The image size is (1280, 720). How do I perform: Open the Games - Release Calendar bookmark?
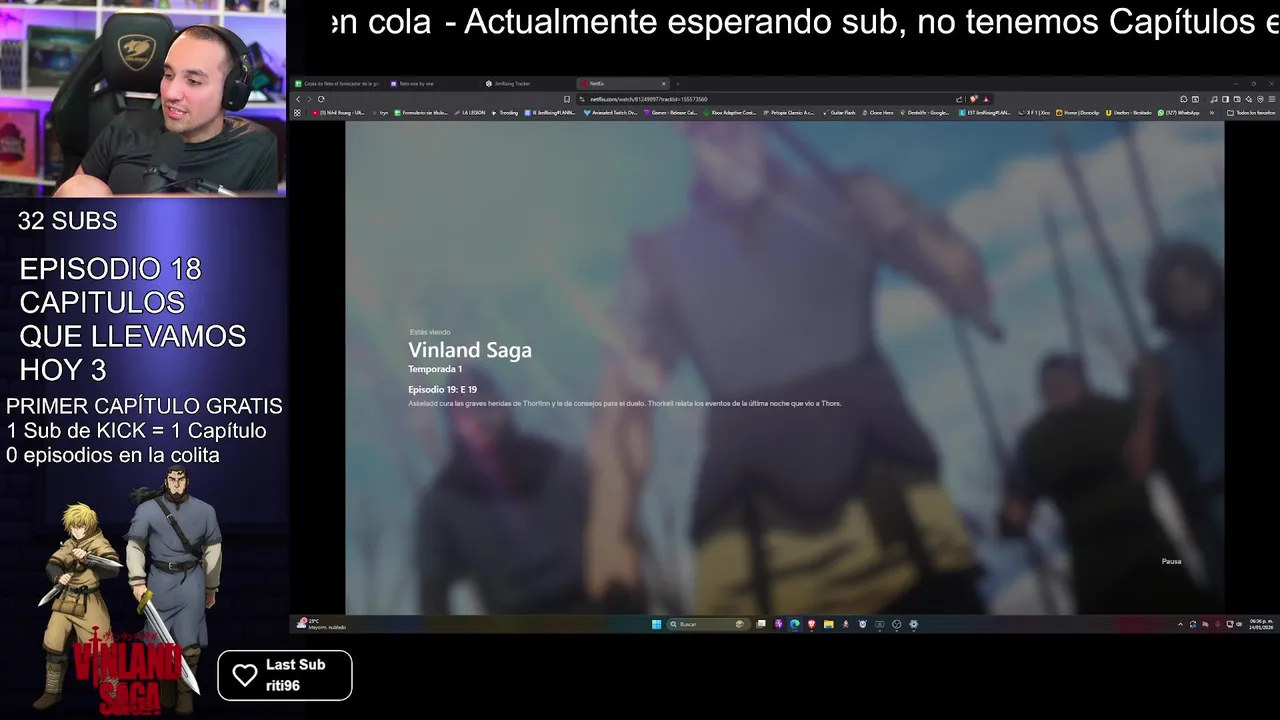click(671, 113)
